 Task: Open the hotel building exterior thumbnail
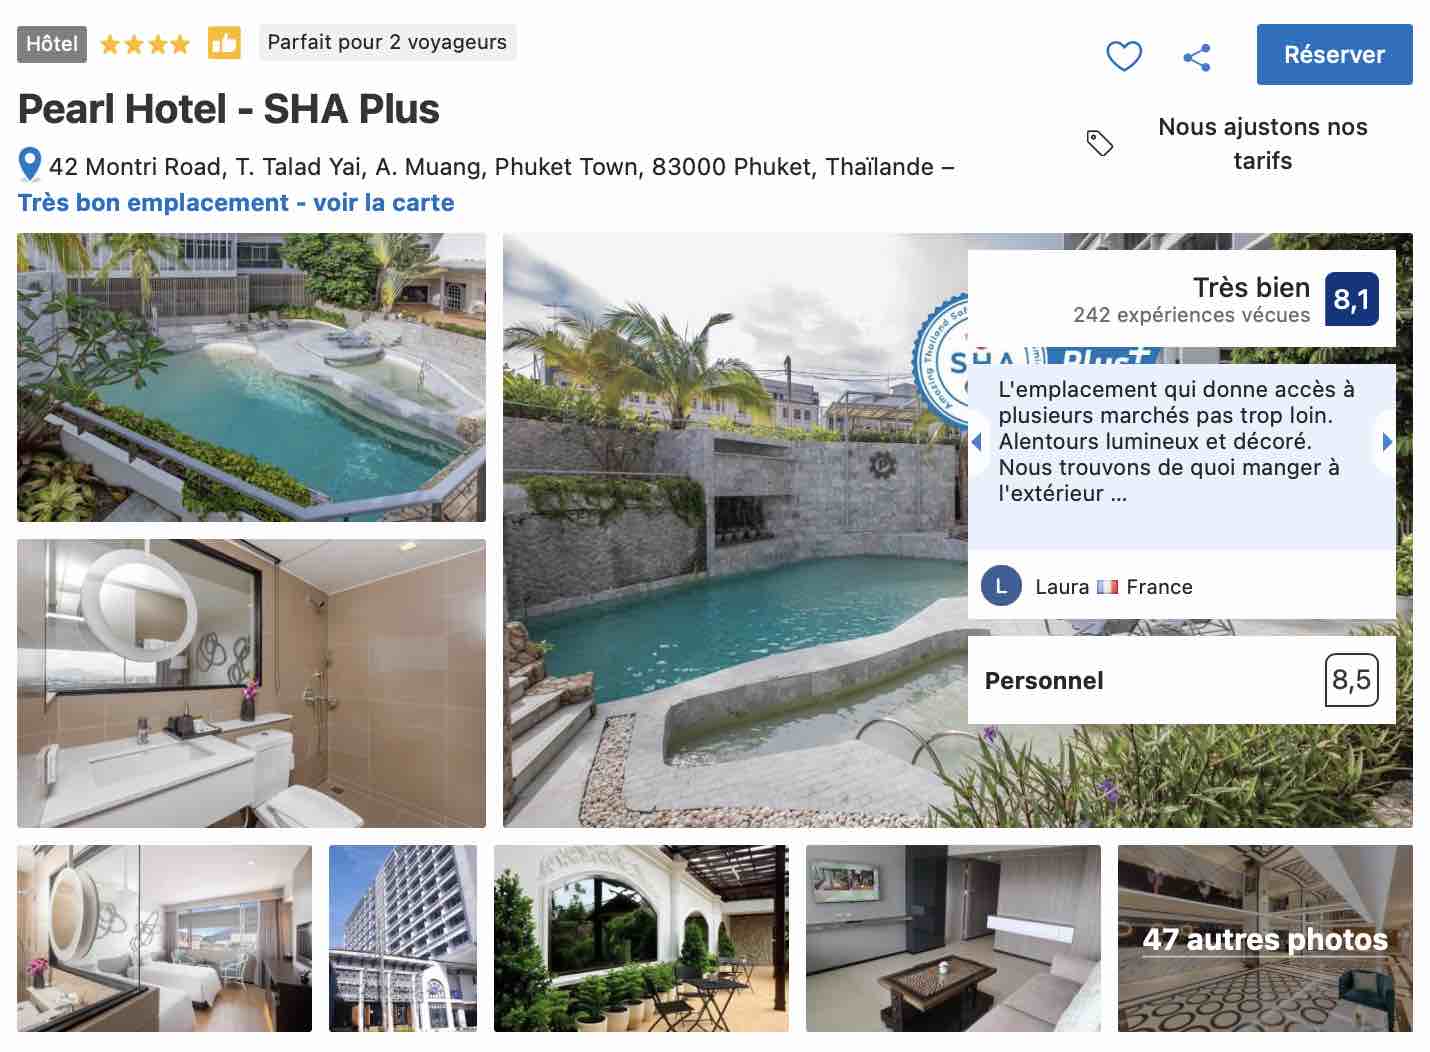click(x=403, y=938)
